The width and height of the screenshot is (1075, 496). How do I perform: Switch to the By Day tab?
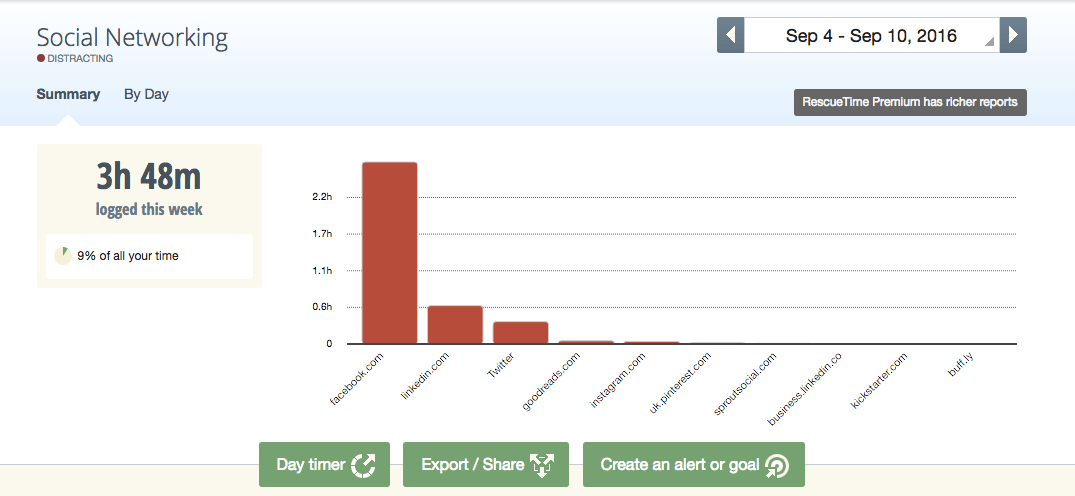146,94
